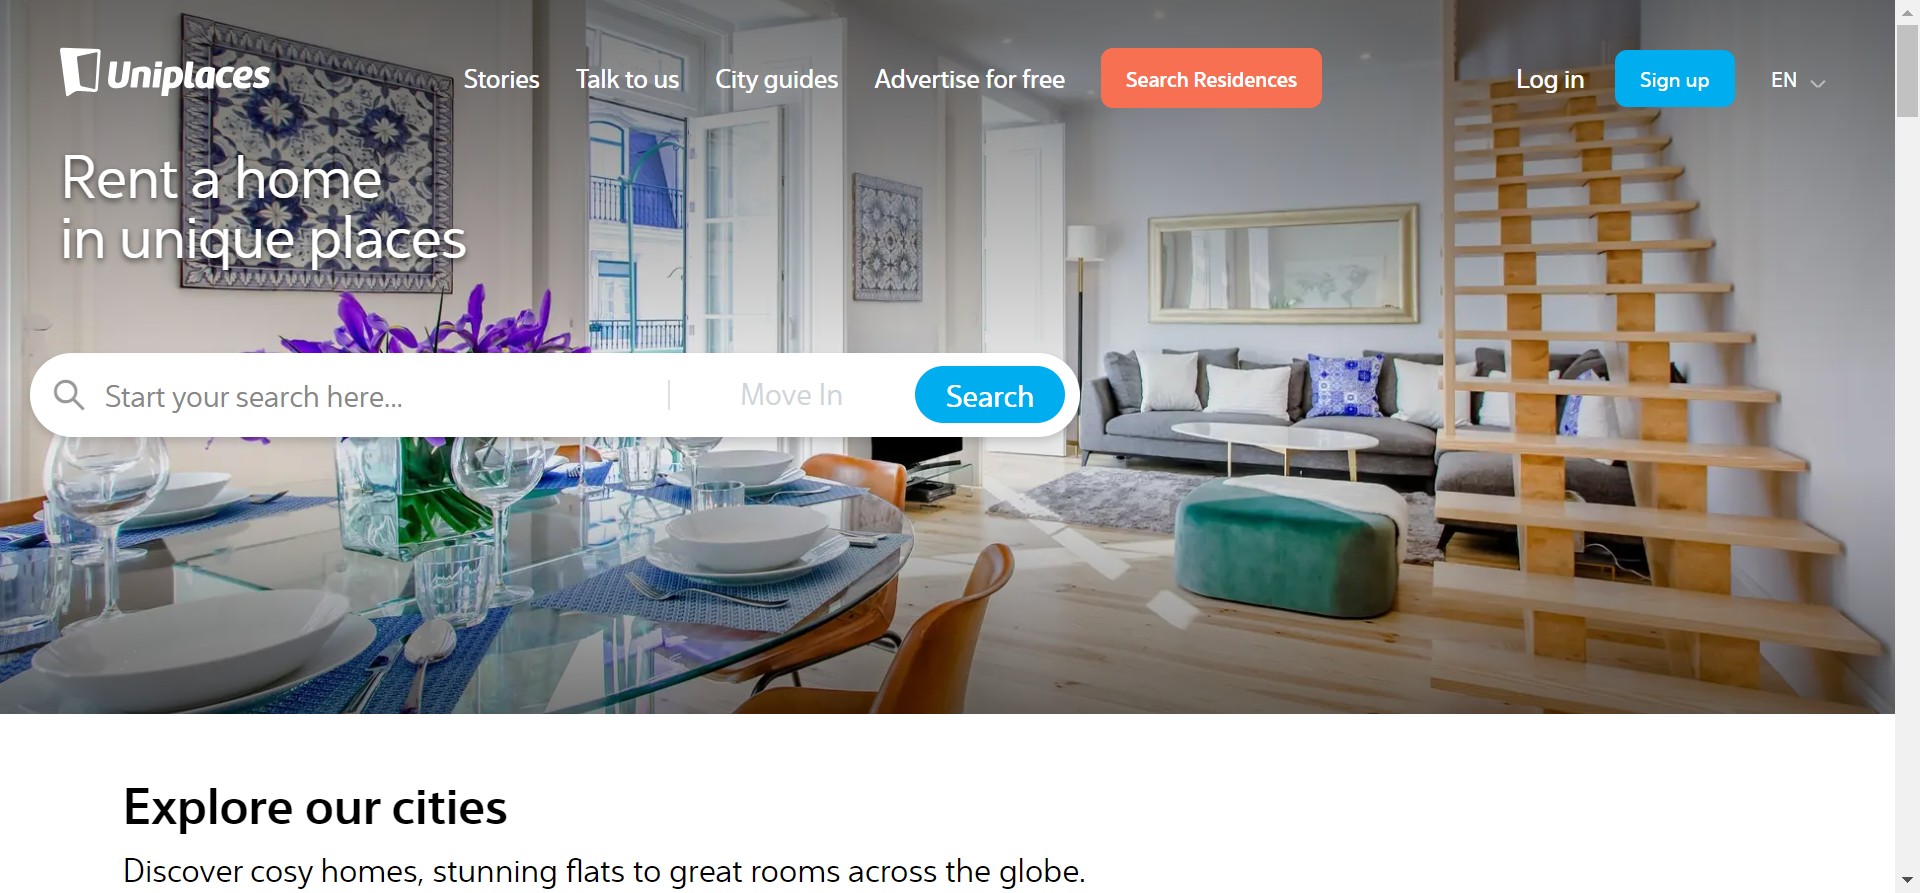Go to City guides
The image size is (1920, 893).
click(776, 79)
